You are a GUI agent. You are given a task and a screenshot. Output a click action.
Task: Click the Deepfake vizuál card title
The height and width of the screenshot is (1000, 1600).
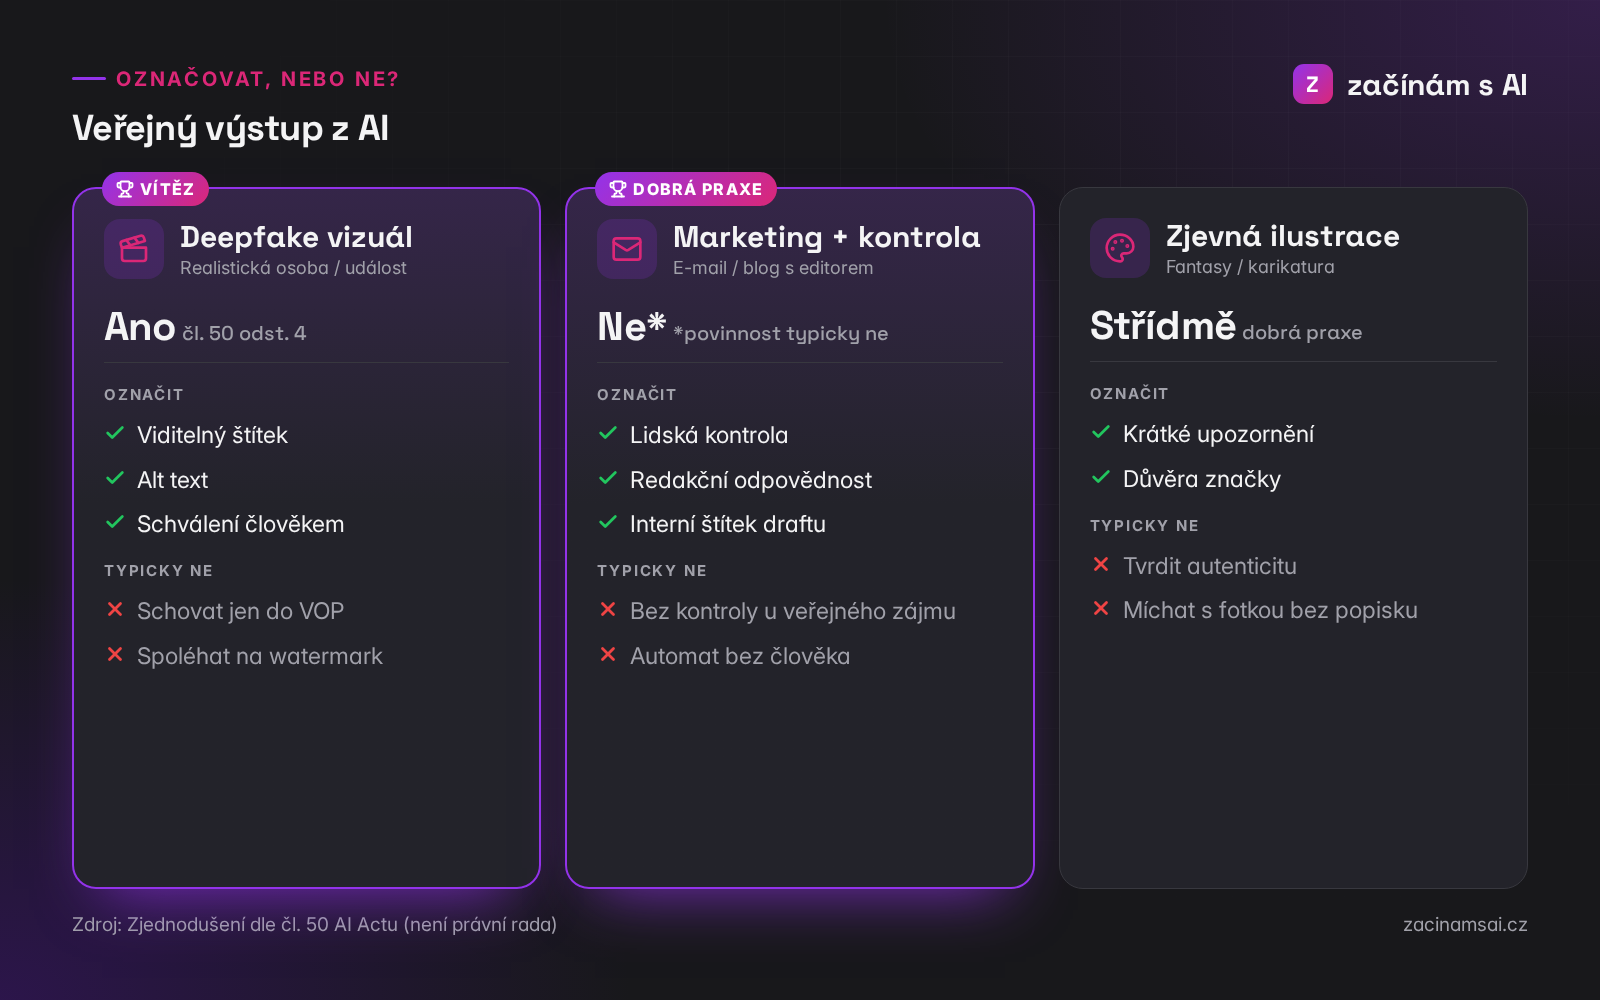[296, 237]
